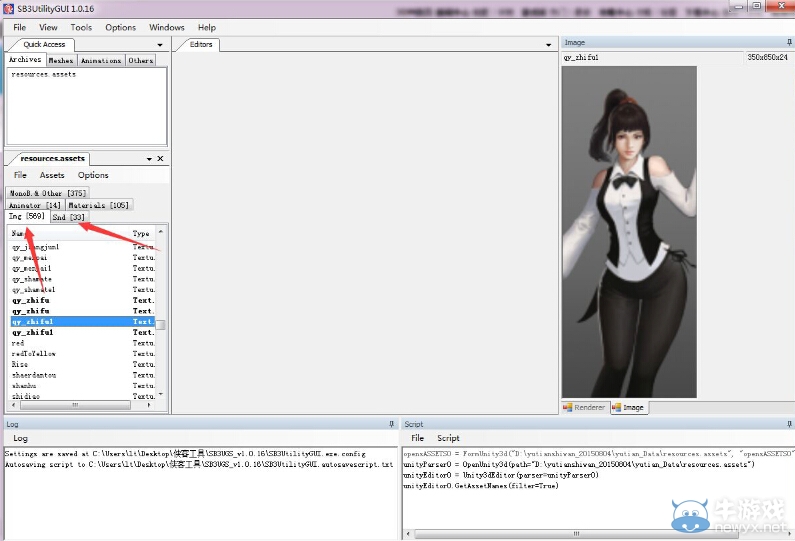Viewport: 795px width, 541px height.
Task: Open the Script menu in Script panel
Action: (x=448, y=438)
